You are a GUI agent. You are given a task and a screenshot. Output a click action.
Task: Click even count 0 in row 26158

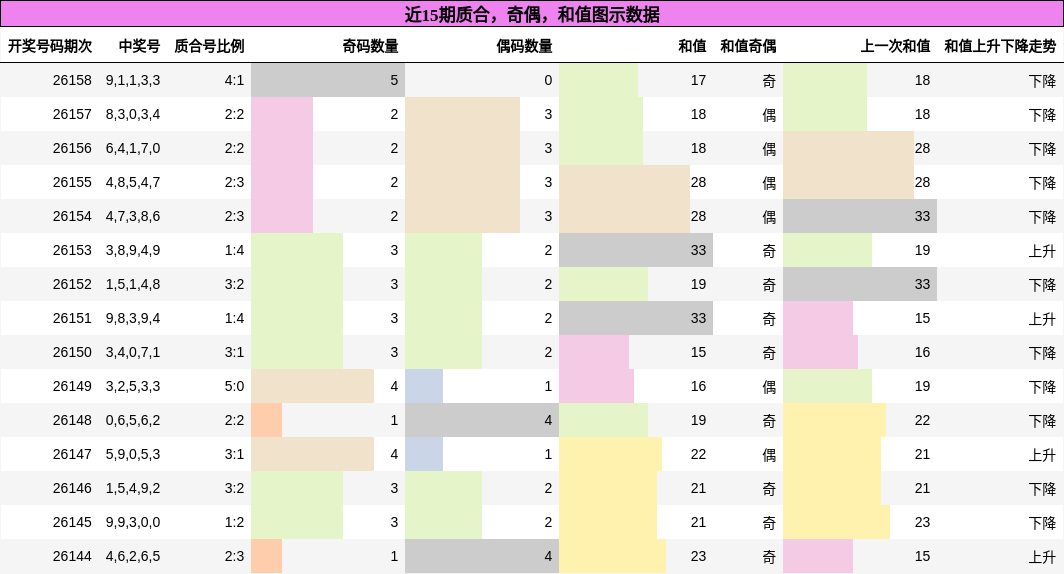[548, 80]
